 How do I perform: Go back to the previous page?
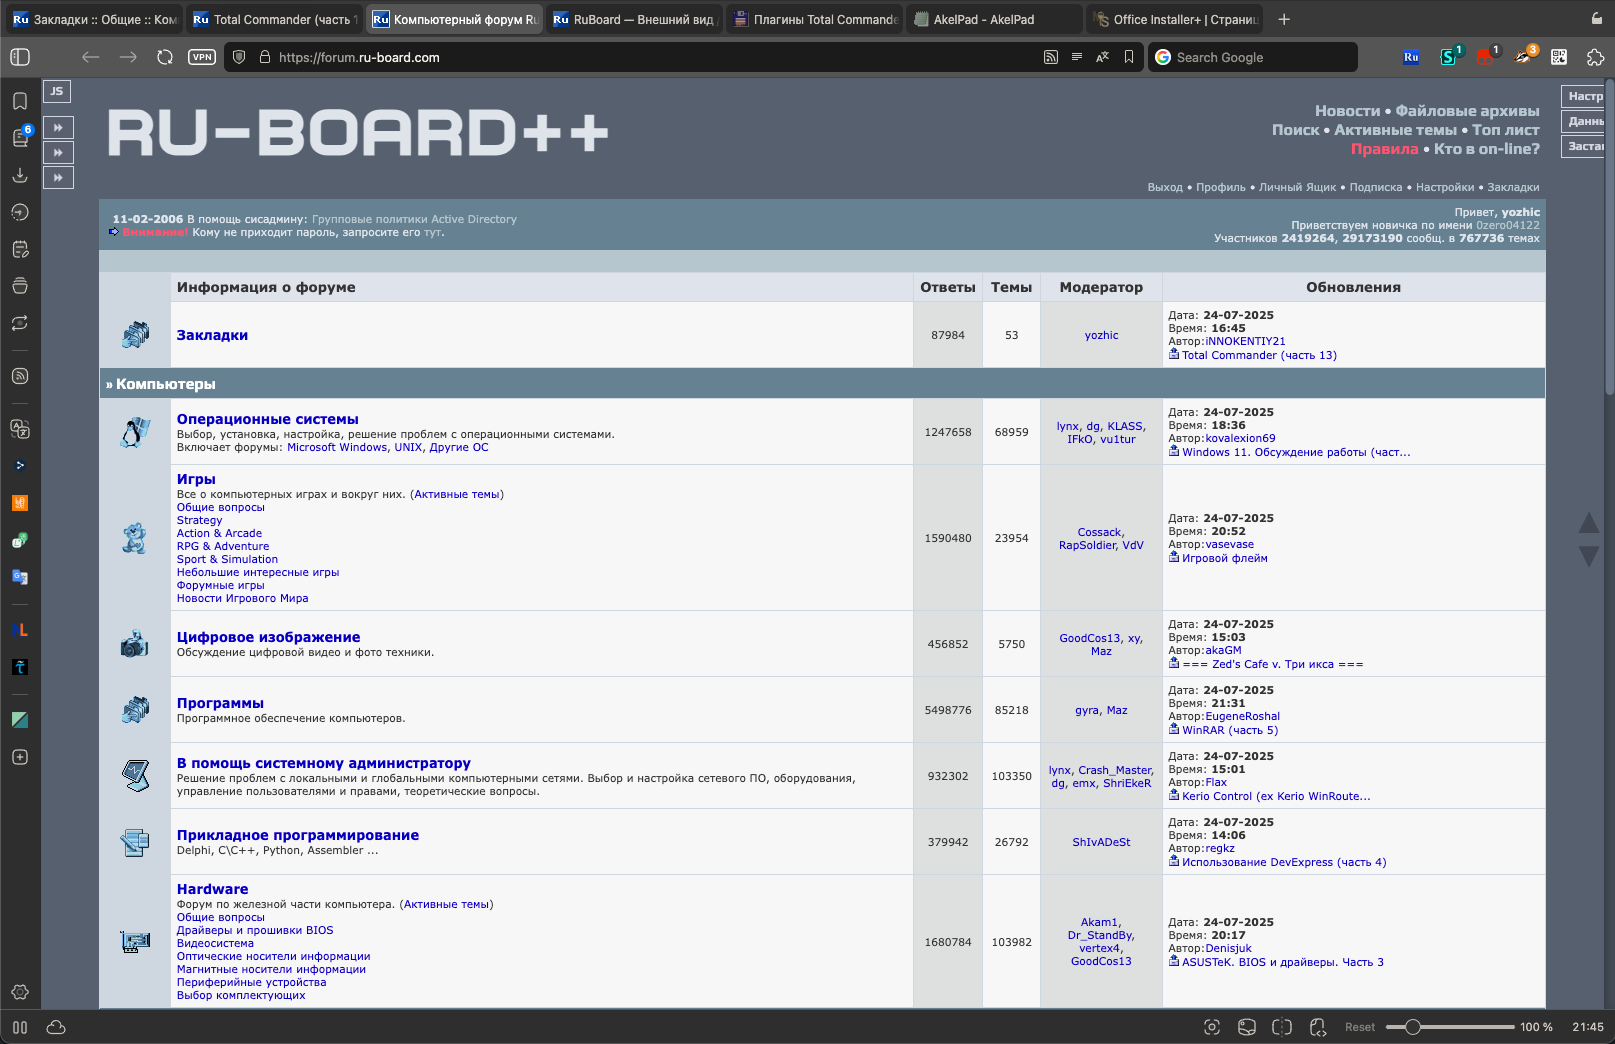[x=91, y=57]
